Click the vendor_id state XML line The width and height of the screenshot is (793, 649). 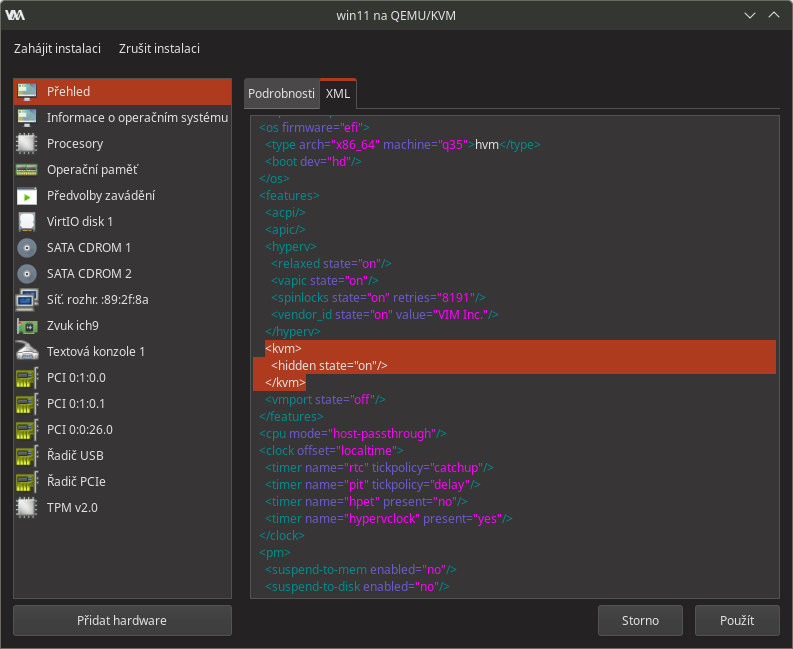[x=385, y=315]
